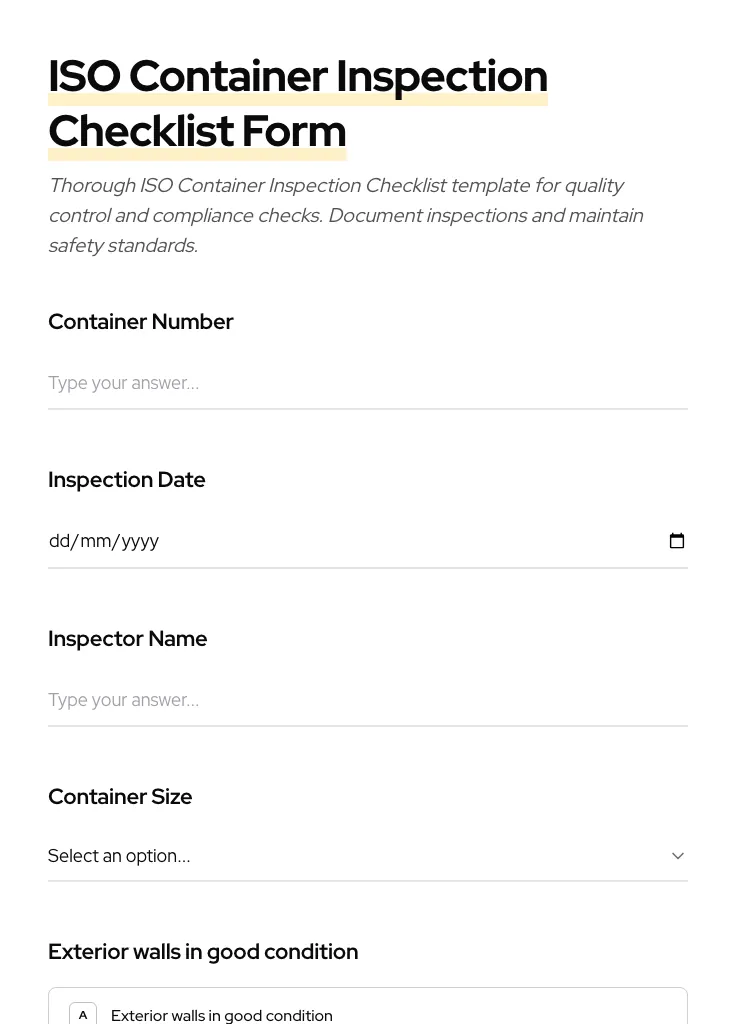Image resolution: width=736 pixels, height=1024 pixels.
Task: Expand the 'Select an option...' selector
Action: (x=368, y=855)
